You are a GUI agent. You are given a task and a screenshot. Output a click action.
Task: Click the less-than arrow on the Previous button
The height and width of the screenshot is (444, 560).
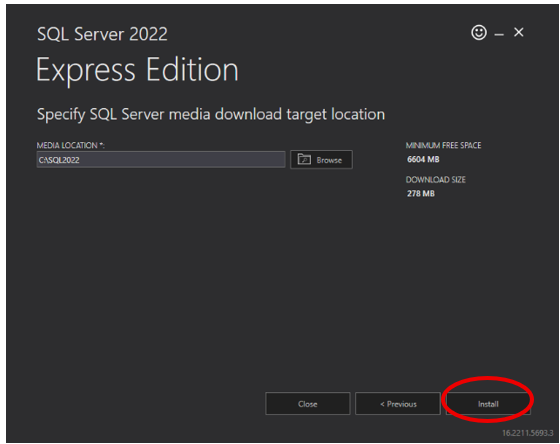(x=382, y=404)
